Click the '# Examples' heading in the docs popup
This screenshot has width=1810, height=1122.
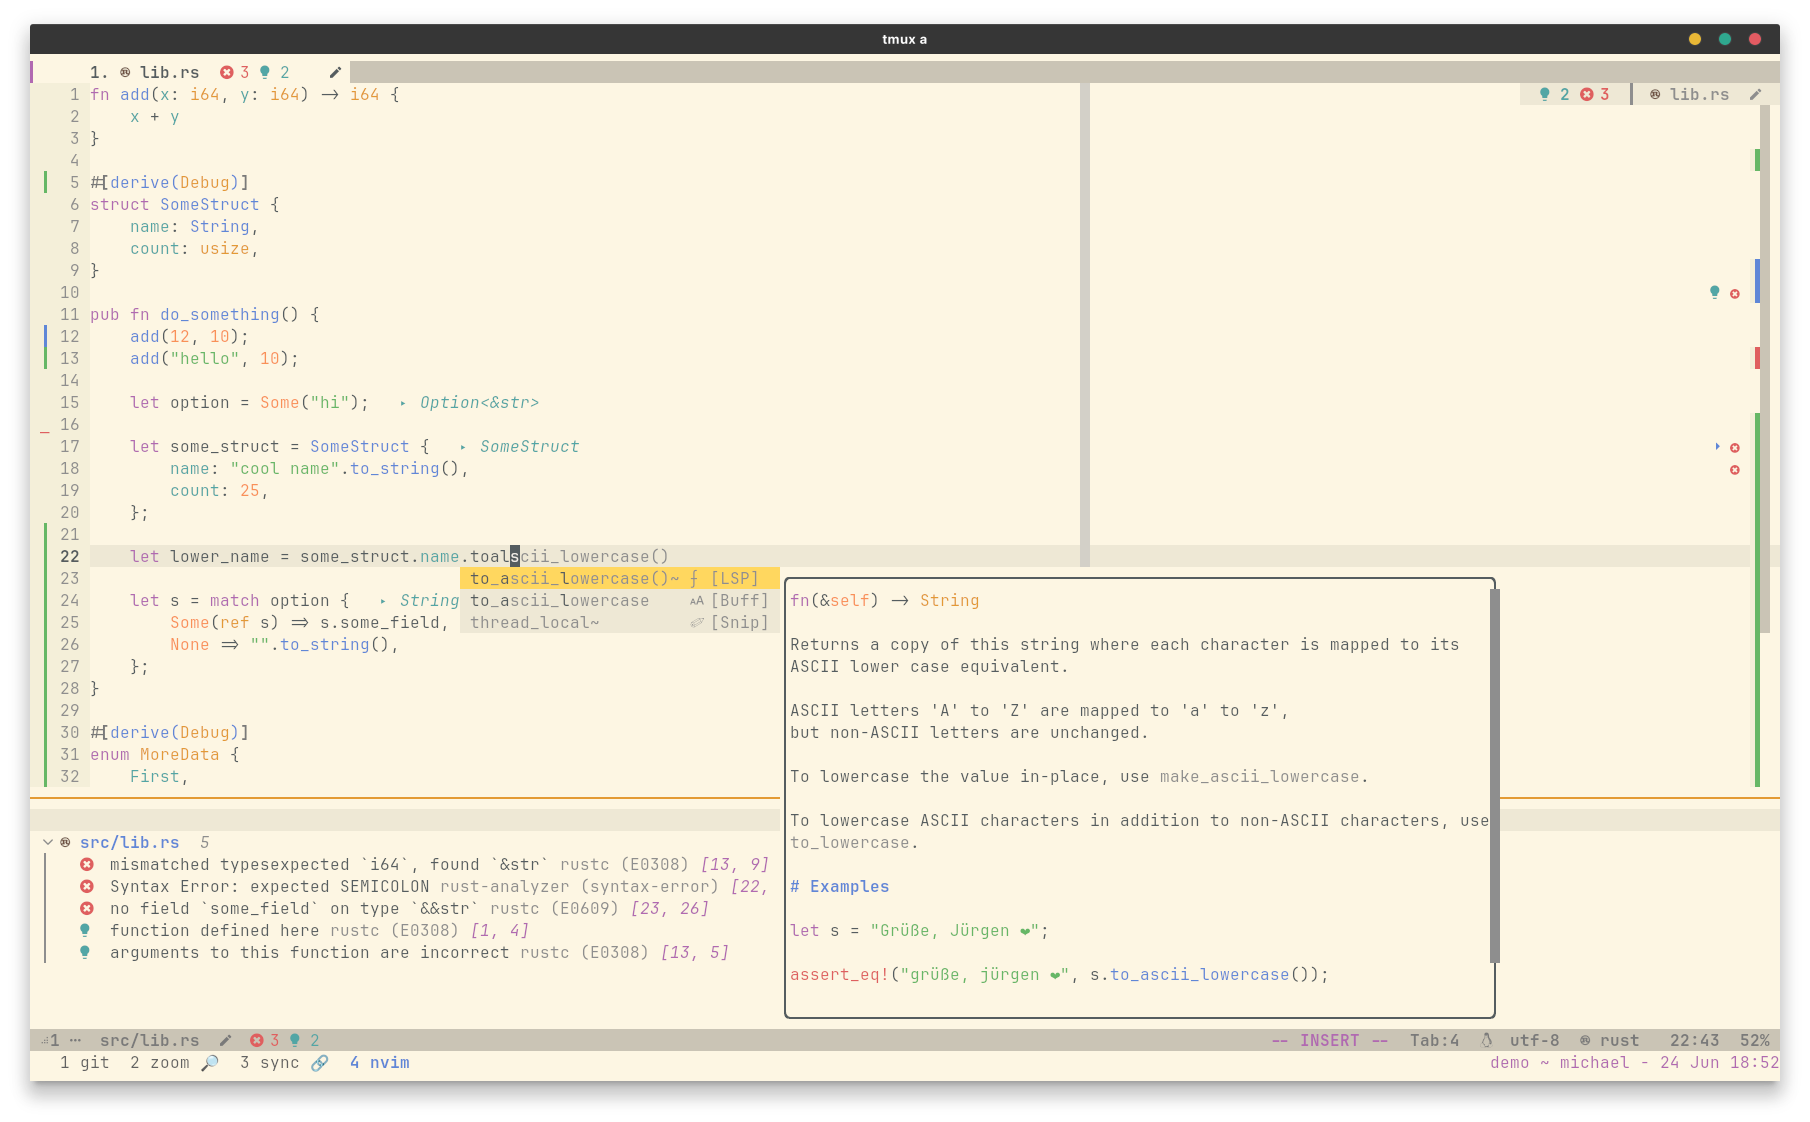tap(839, 886)
